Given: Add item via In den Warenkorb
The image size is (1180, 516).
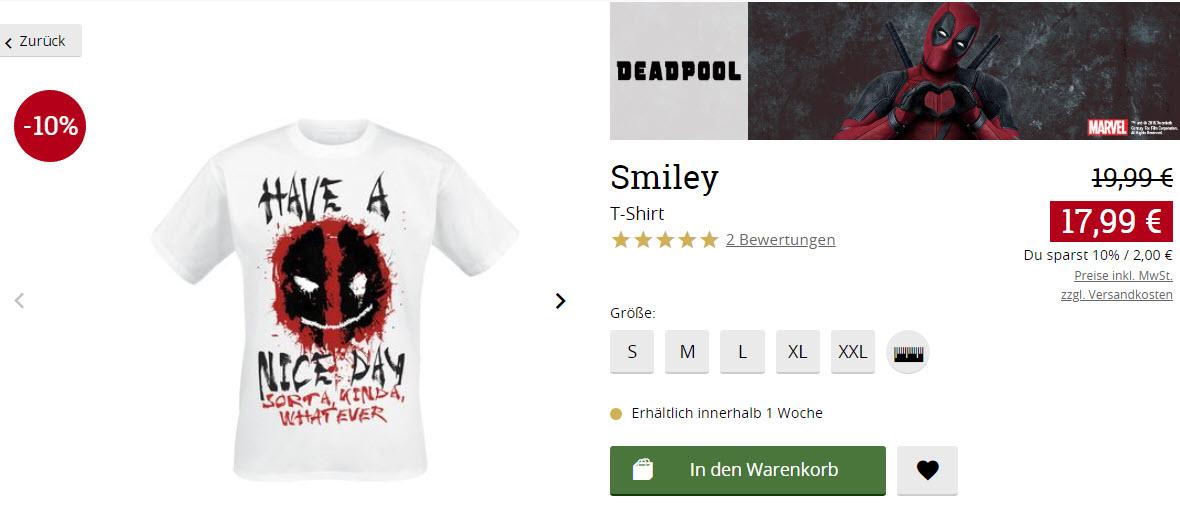Looking at the screenshot, I should 747,470.
